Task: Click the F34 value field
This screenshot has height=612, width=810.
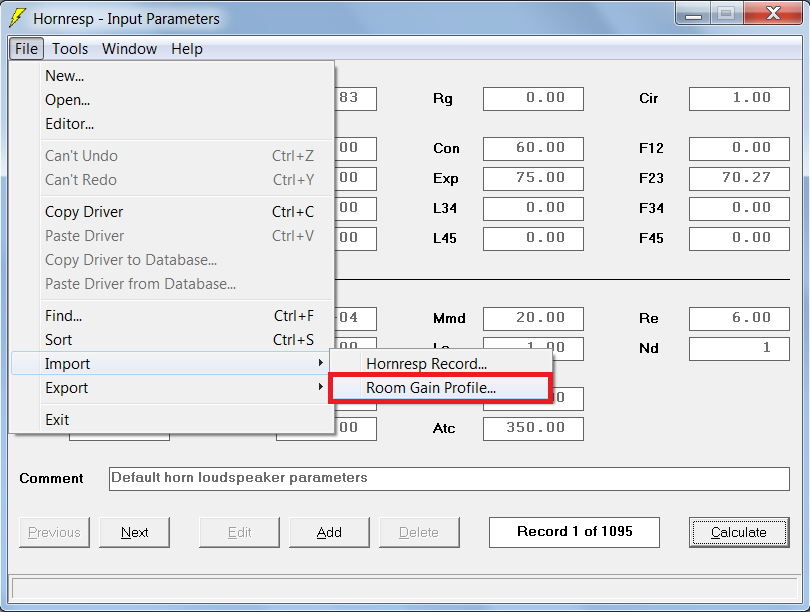Action: tap(739, 209)
